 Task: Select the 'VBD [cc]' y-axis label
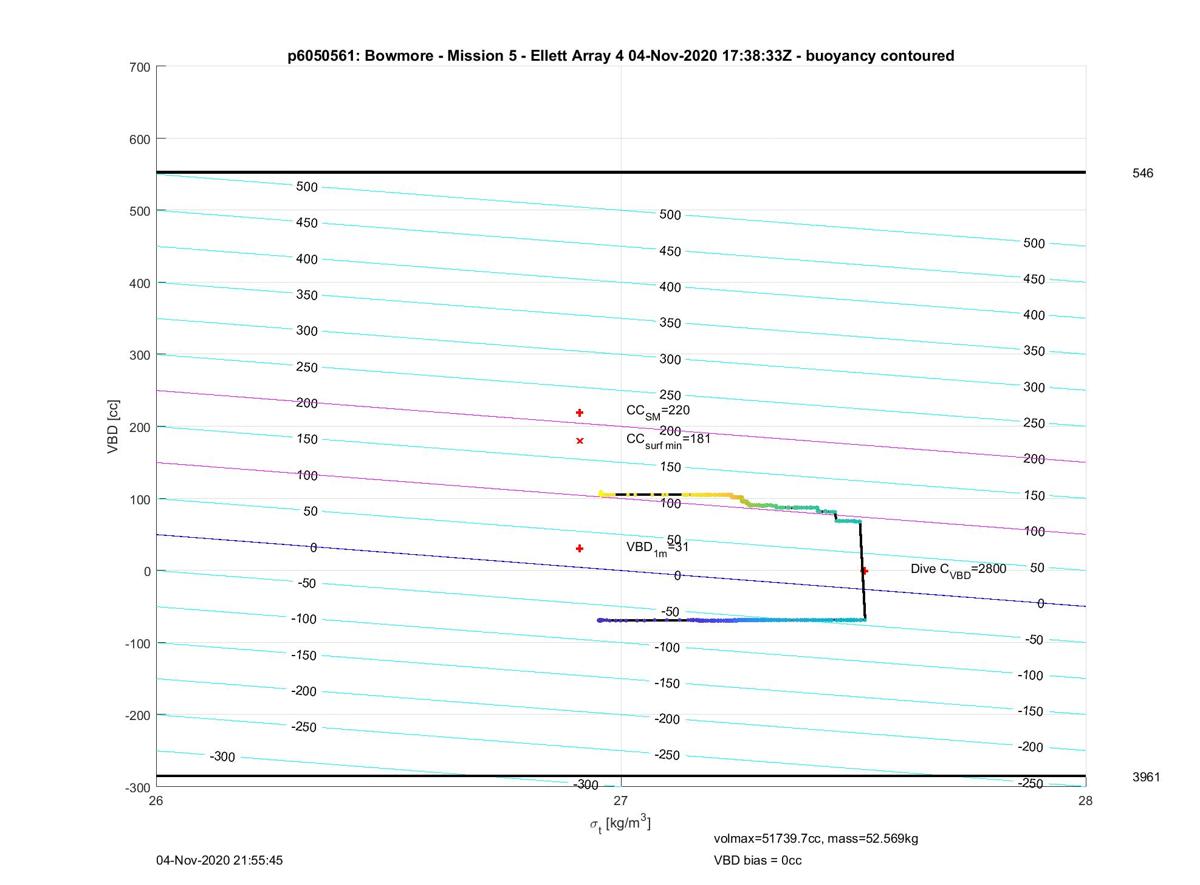pyautogui.click(x=114, y=427)
